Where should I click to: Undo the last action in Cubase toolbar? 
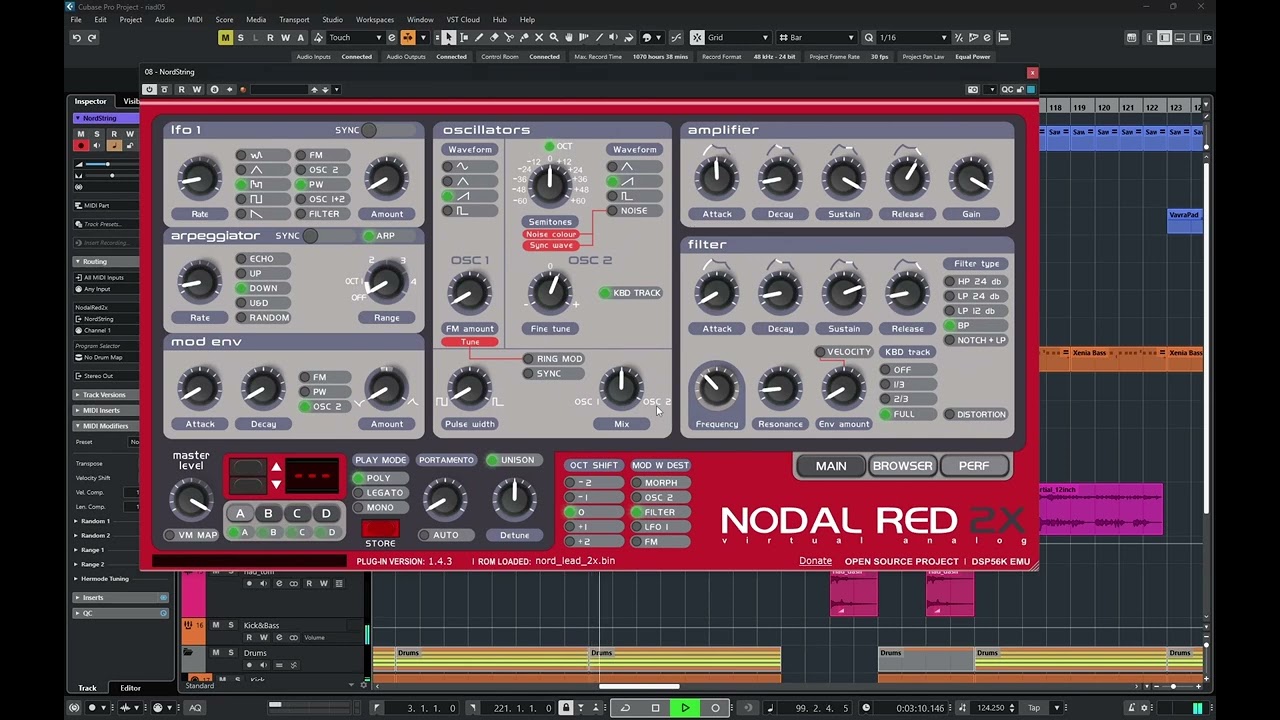click(x=76, y=38)
